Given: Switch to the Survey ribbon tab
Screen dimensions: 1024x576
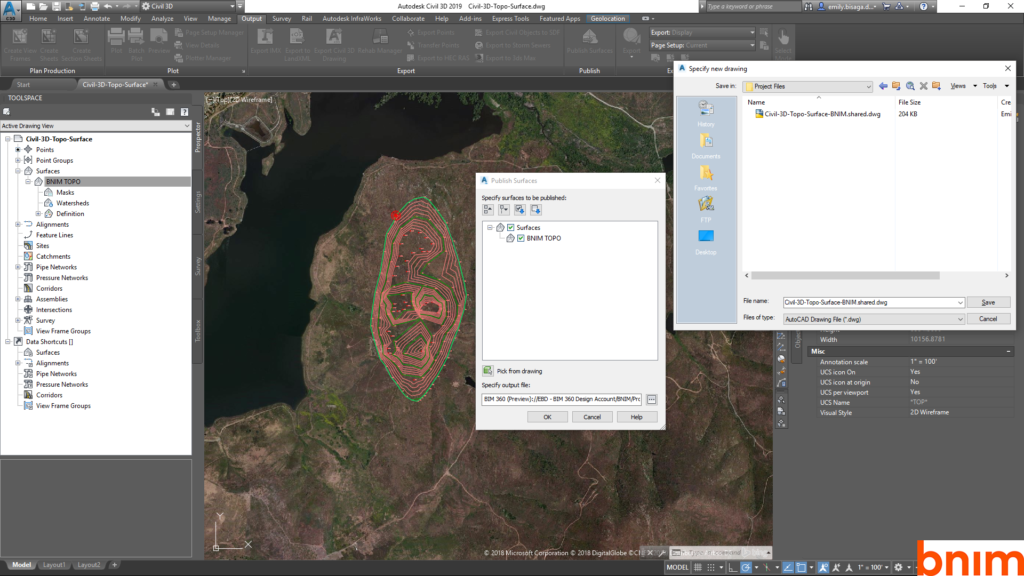Looking at the screenshot, I should pos(282,18).
